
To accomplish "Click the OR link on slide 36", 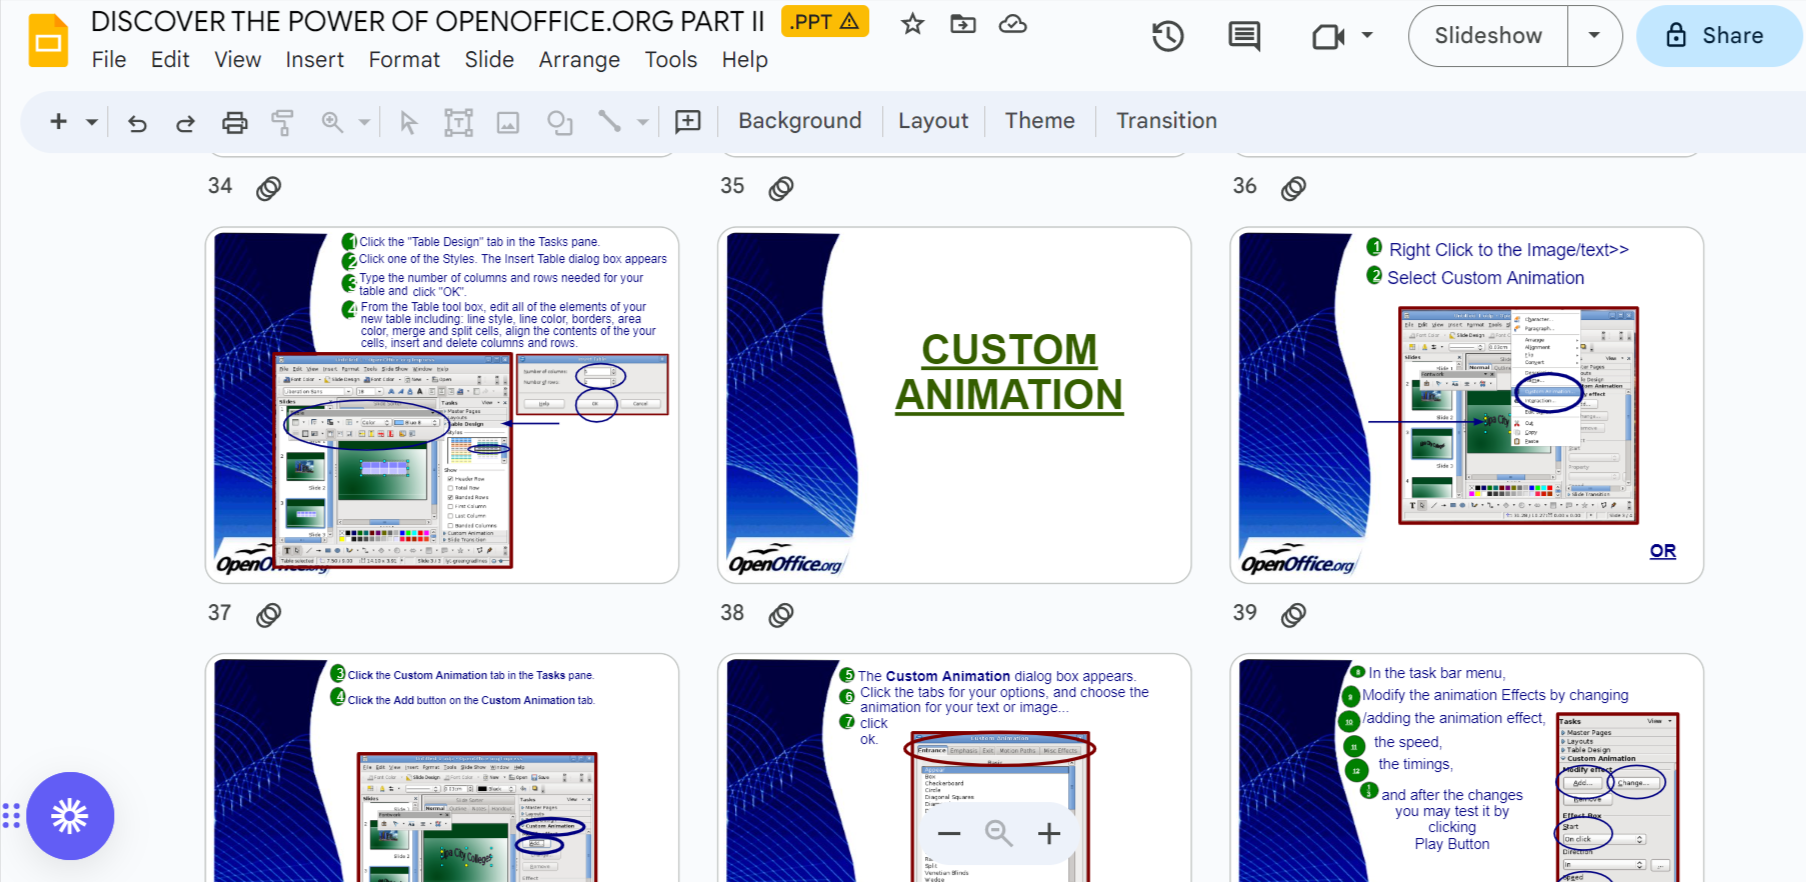I will 1663,551.
